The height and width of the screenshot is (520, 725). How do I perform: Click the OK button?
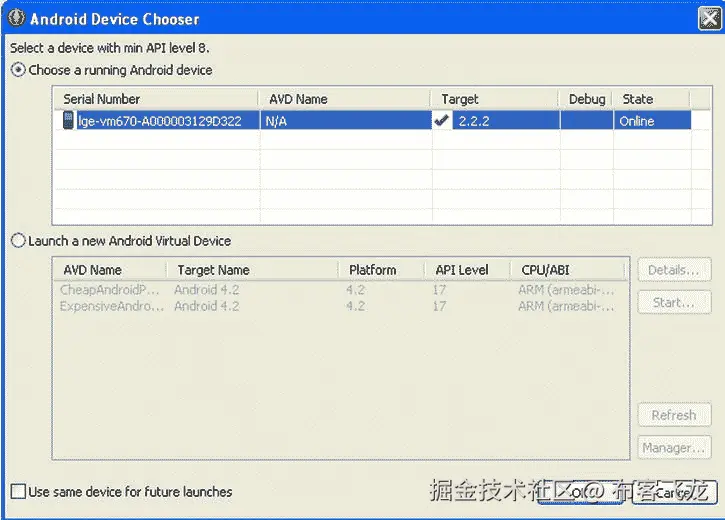(x=579, y=492)
